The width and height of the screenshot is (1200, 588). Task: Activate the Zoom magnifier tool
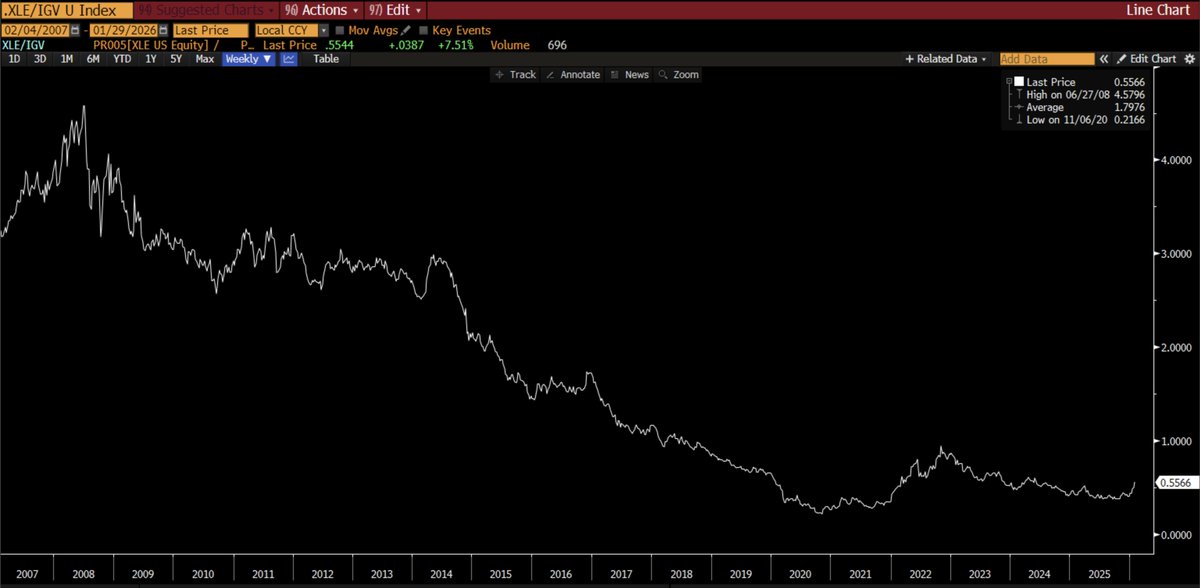(x=679, y=75)
